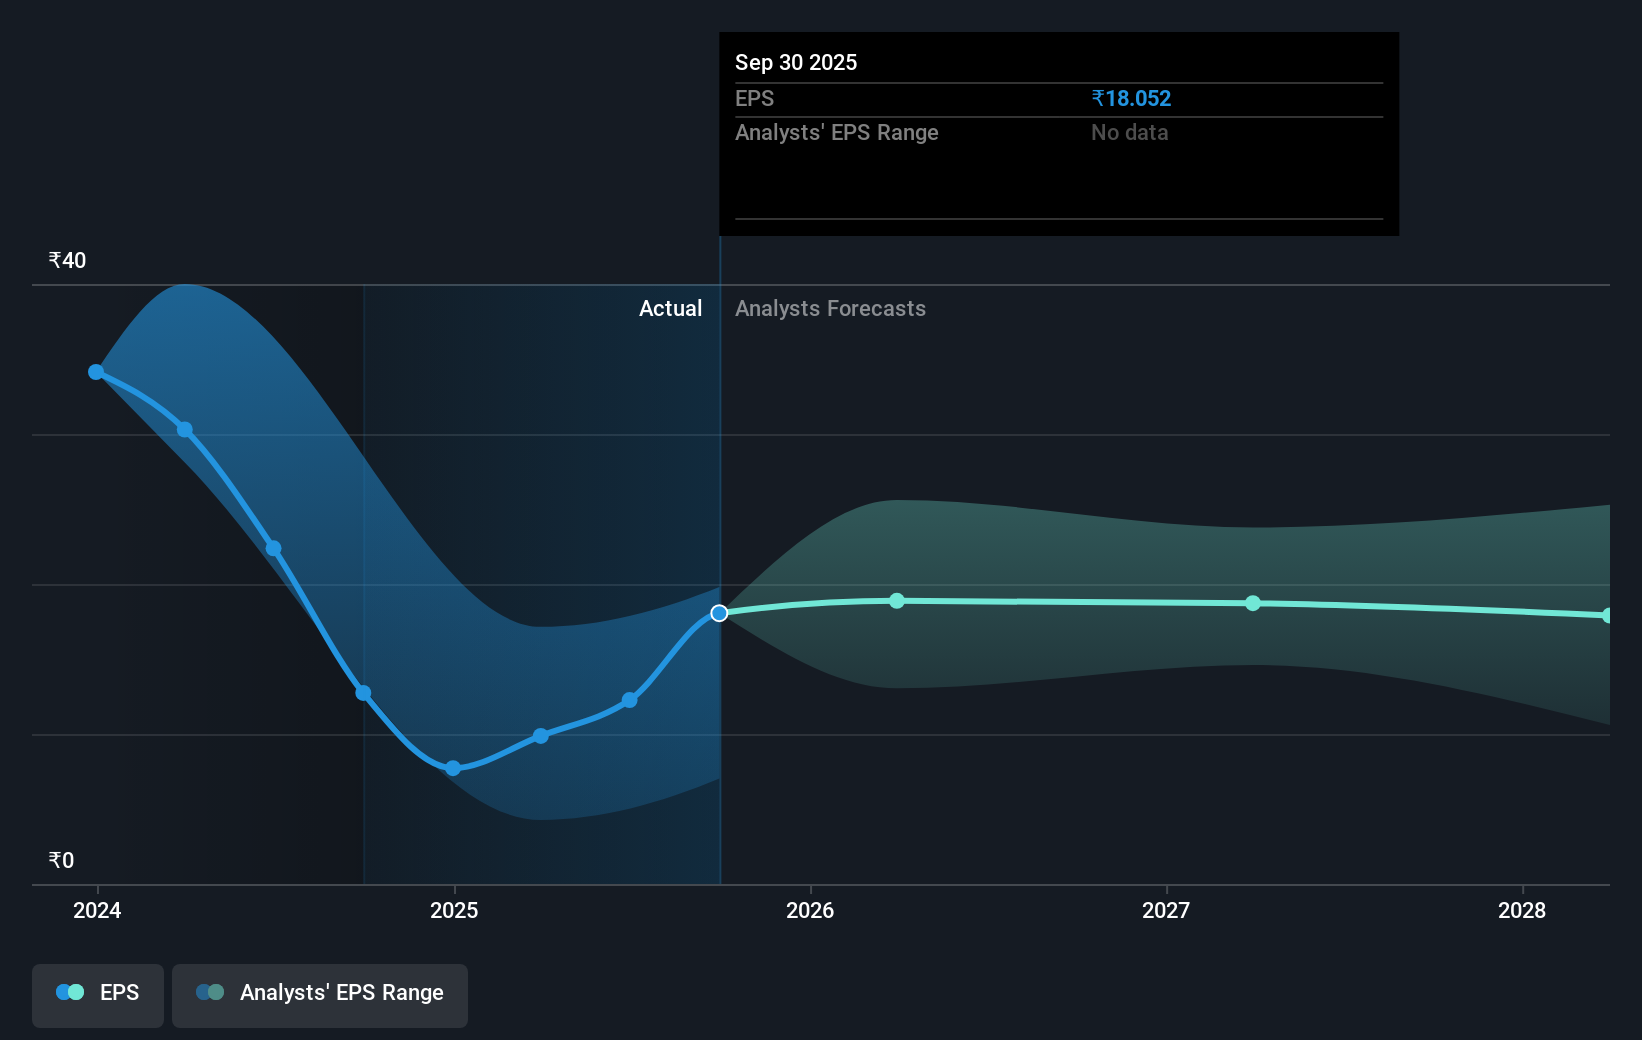The width and height of the screenshot is (1642, 1040).
Task: Click the ₹18.052 EPS tooltip value
Action: tap(1131, 98)
